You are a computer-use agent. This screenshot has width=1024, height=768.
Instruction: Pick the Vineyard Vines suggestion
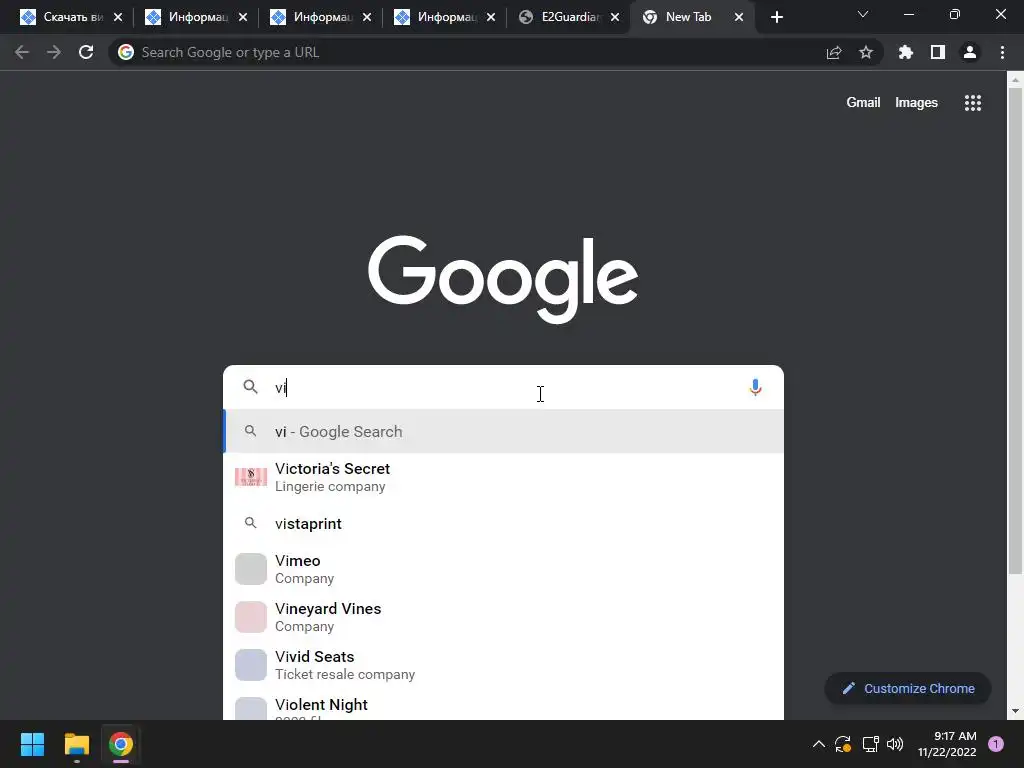click(503, 616)
